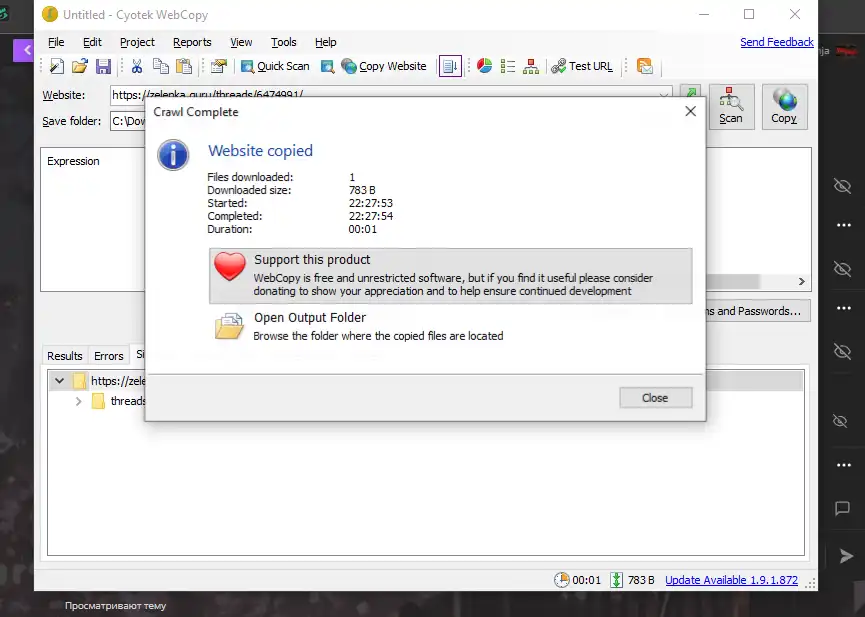Open the File menu
This screenshot has width=865, height=617.
(56, 42)
